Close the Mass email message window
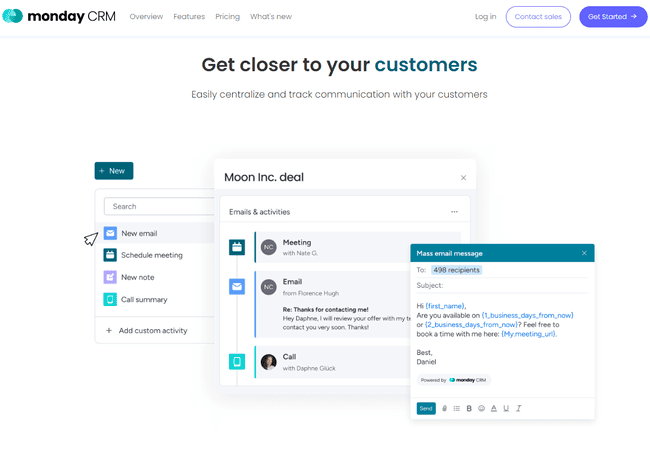650x457 pixels. pos(584,253)
